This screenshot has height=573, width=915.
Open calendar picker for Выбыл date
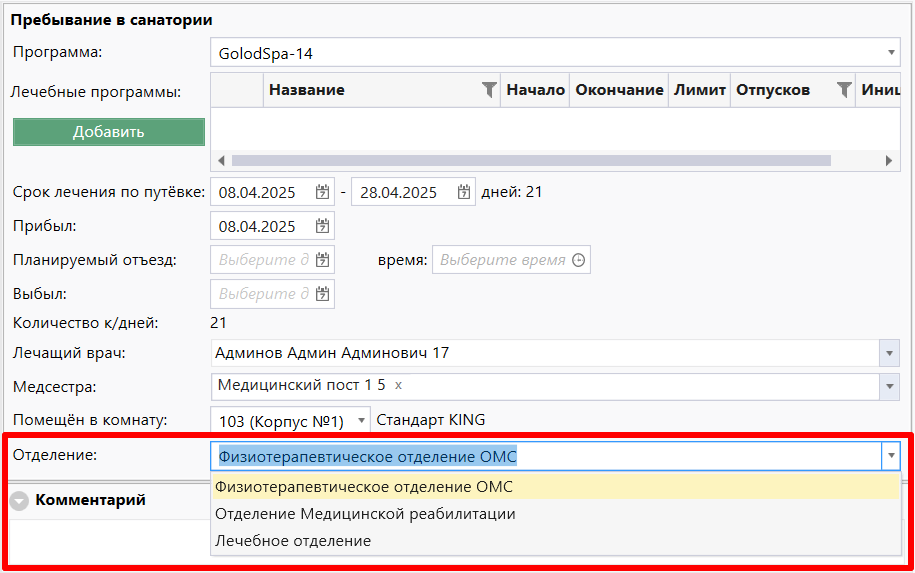(322, 294)
